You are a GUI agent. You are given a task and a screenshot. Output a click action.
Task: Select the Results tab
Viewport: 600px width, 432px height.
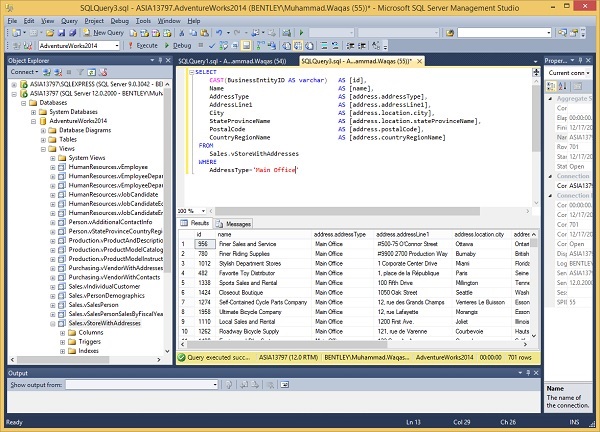196,224
